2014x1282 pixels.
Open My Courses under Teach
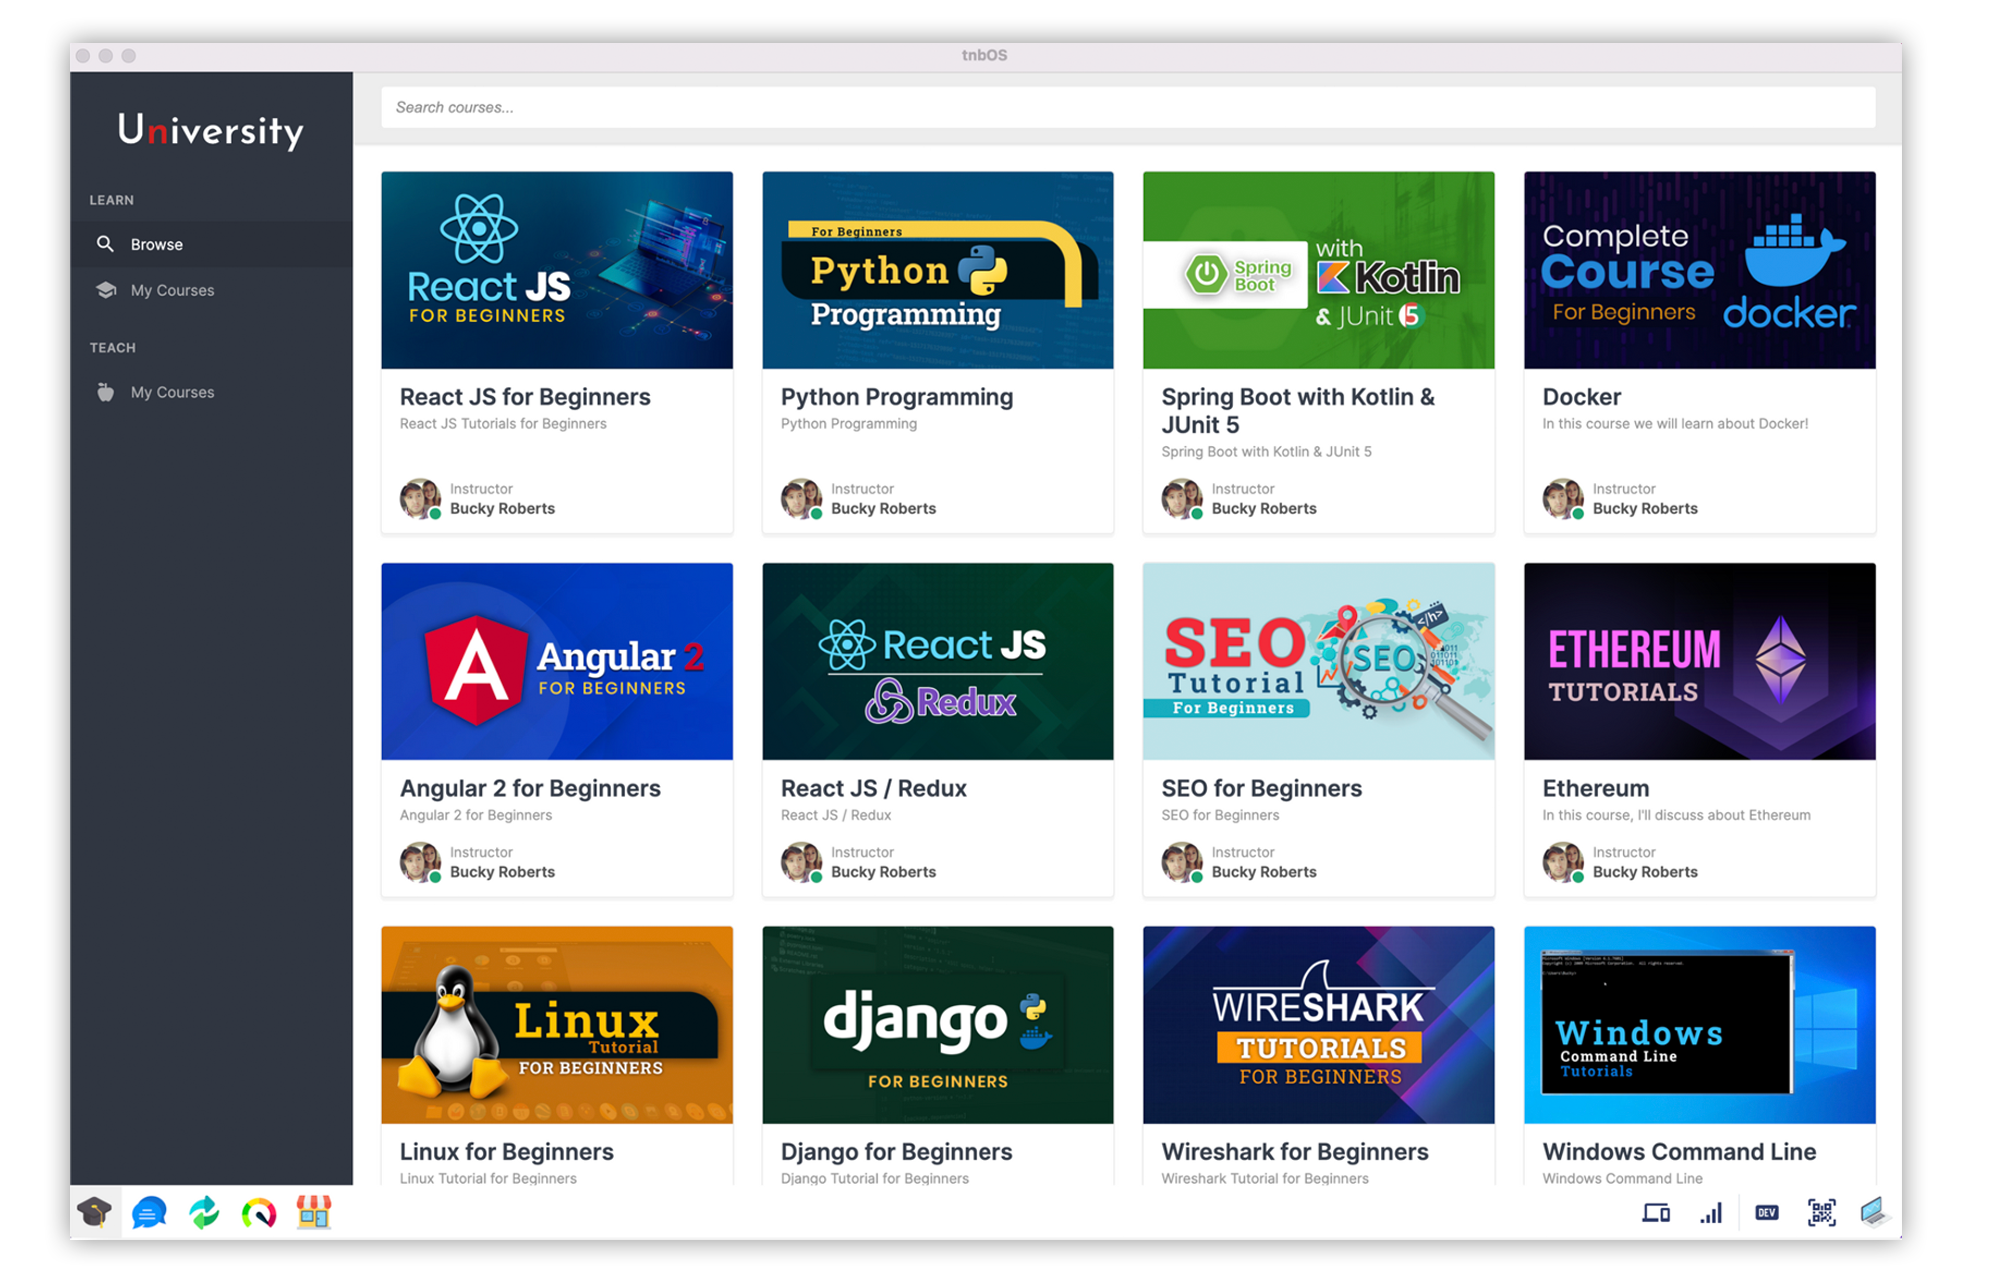coord(172,393)
